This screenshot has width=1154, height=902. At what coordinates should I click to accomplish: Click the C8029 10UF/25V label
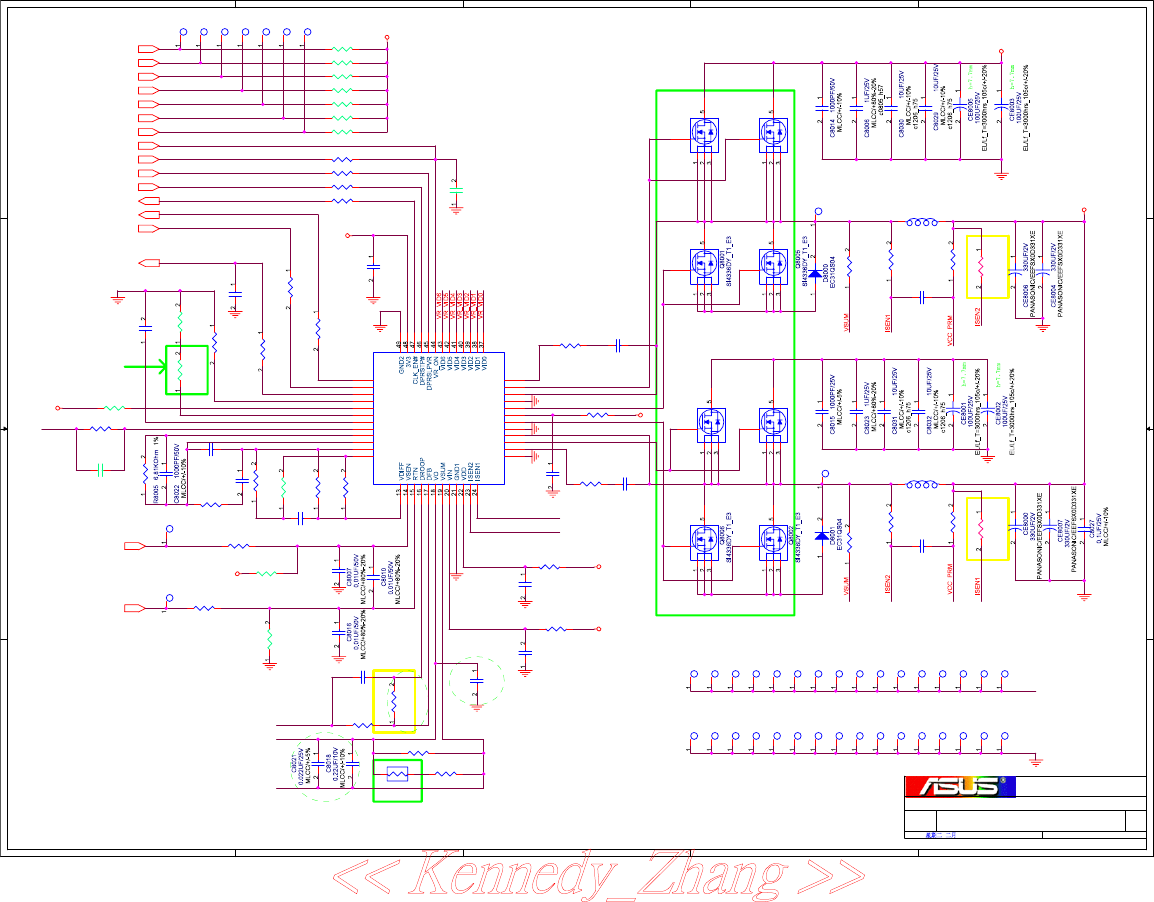point(935,97)
